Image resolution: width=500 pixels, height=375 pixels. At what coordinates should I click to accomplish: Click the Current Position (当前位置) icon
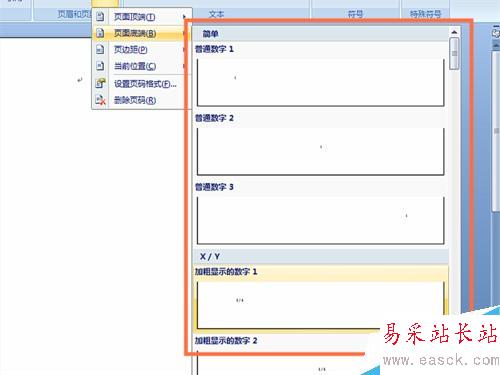(100, 66)
